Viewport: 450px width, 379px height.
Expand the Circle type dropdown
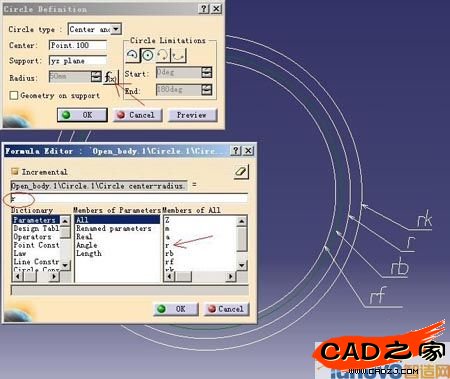tap(116, 29)
